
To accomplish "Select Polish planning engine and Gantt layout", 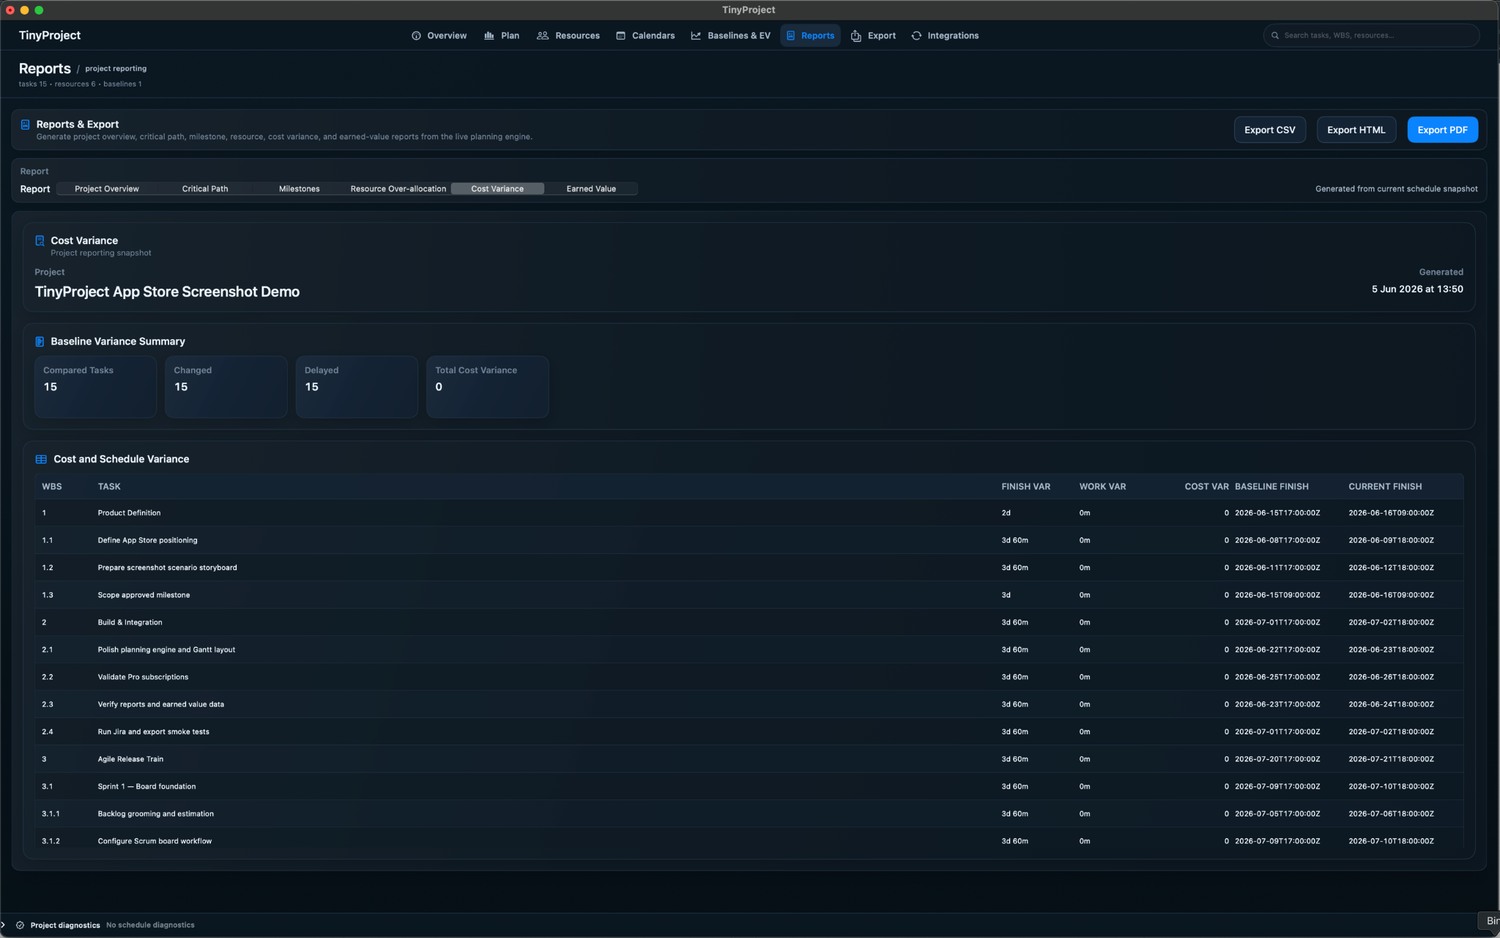I will [749, 650].
